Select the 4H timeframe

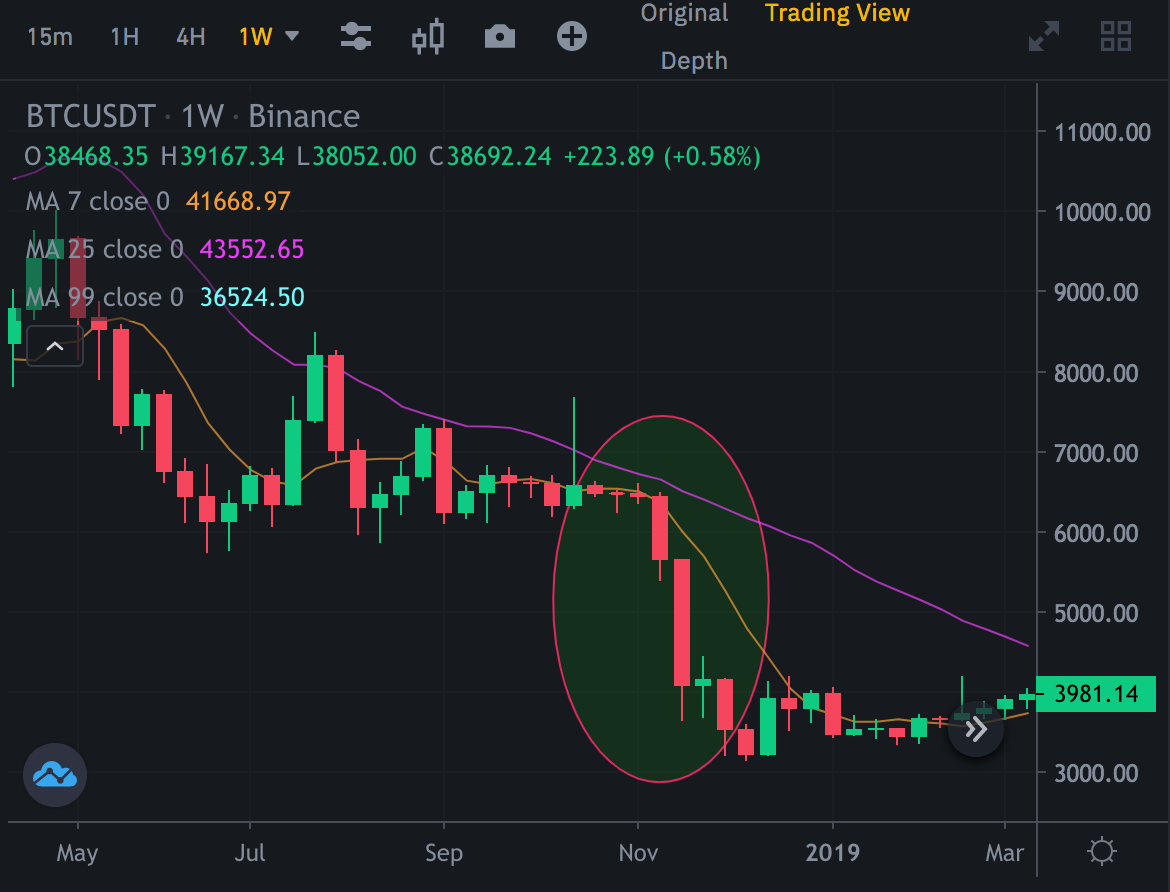(190, 37)
